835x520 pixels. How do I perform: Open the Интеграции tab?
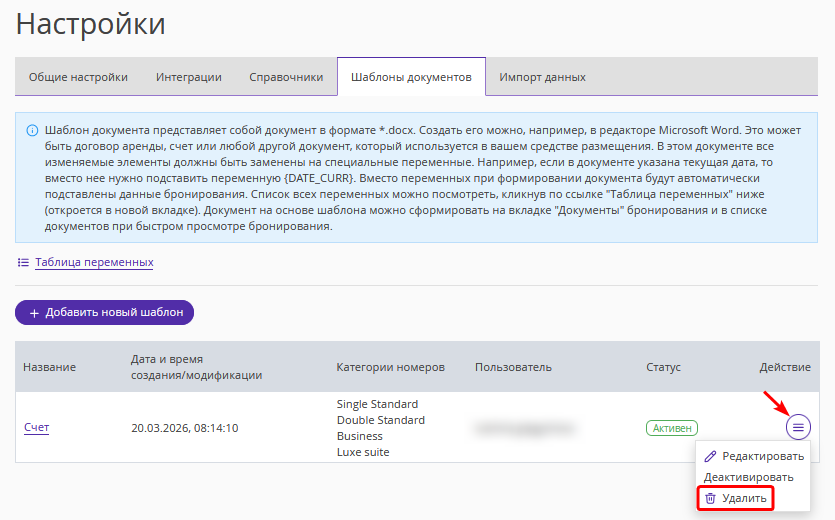click(189, 77)
